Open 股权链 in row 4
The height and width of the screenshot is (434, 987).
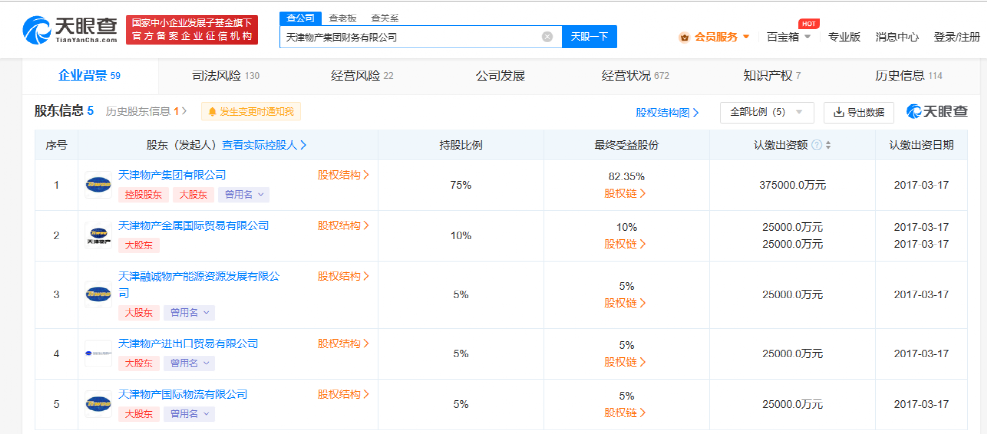point(625,362)
